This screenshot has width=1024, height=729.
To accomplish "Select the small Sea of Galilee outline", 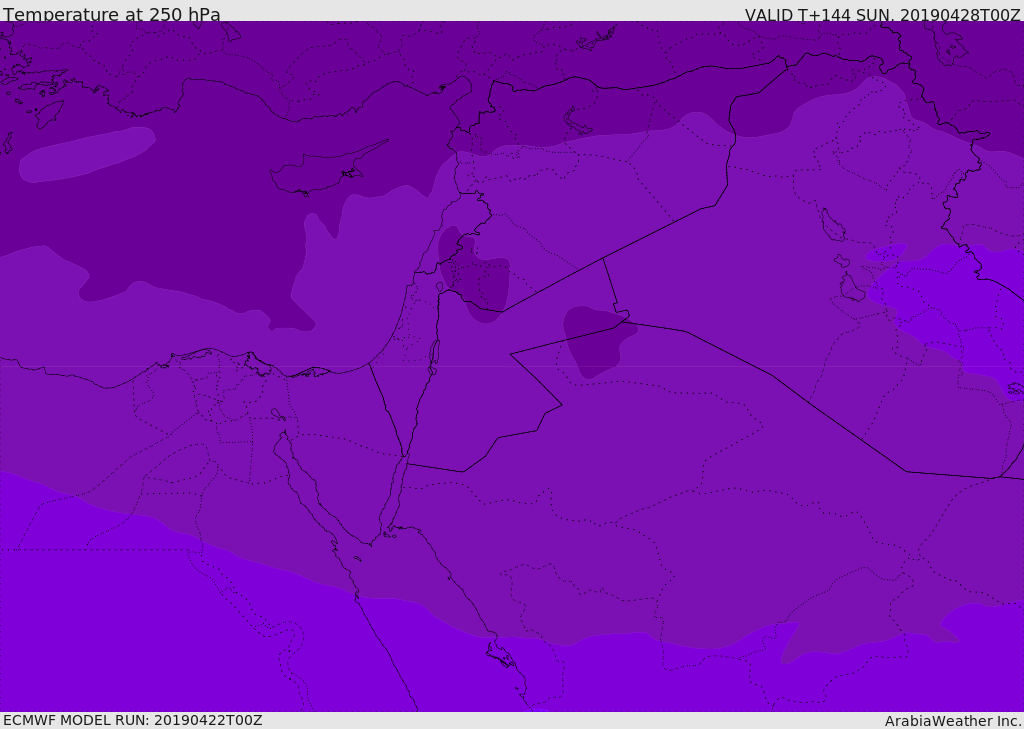I will (x=439, y=288).
